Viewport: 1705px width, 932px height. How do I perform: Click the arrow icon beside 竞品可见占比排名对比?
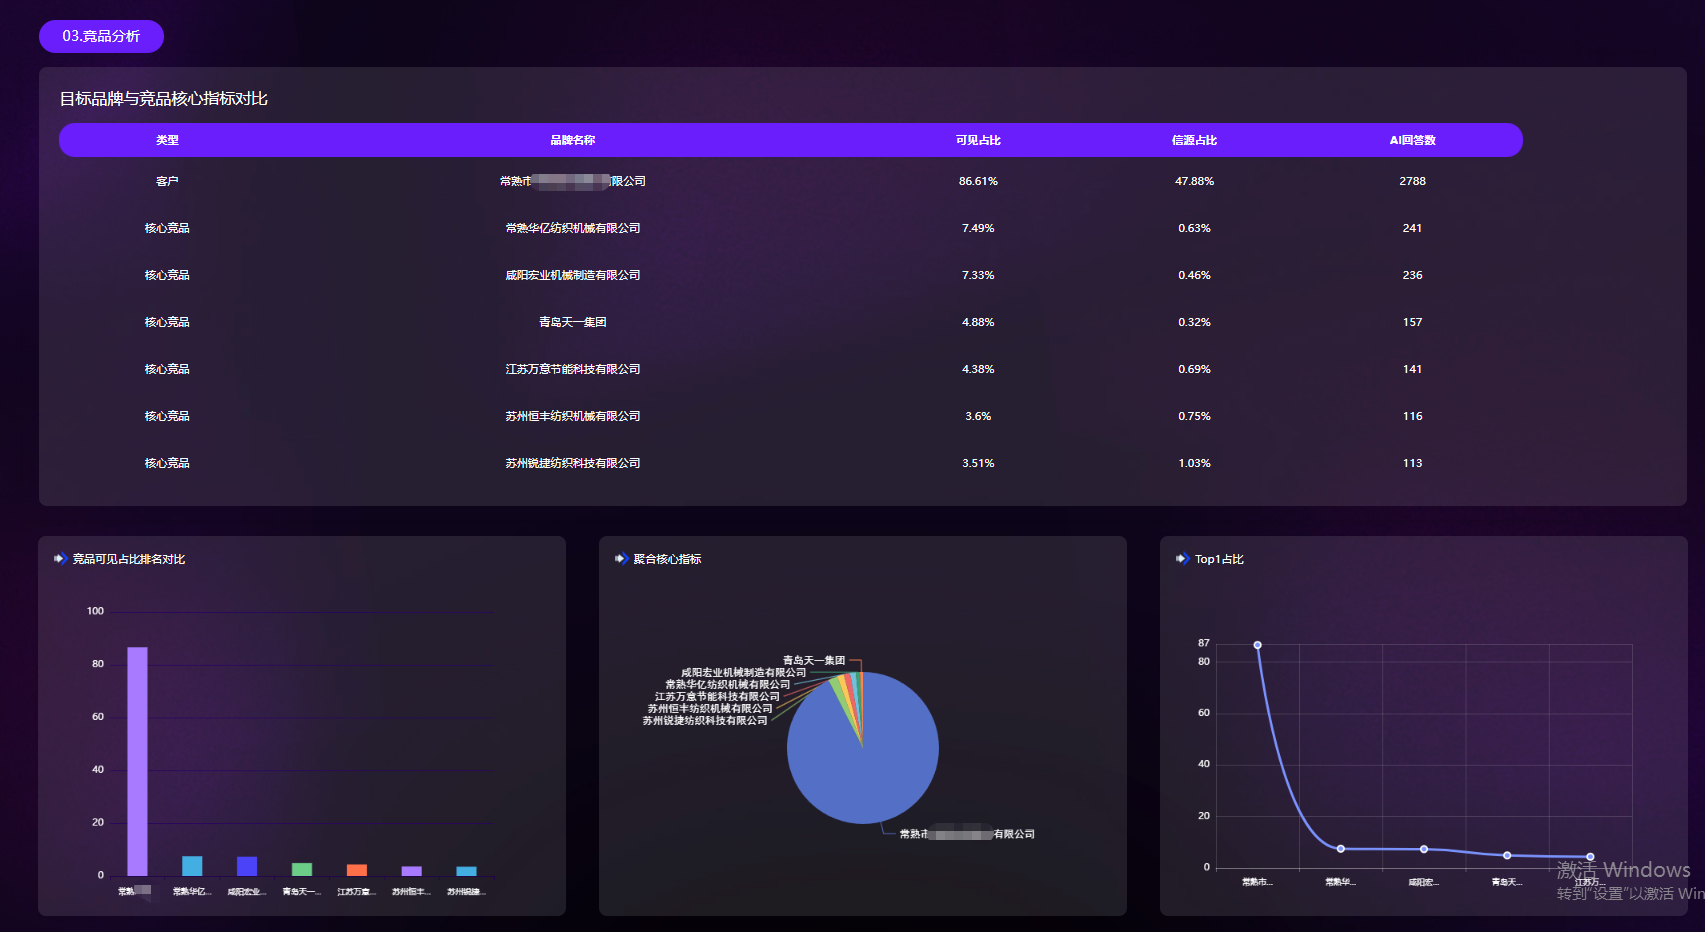tap(60, 559)
